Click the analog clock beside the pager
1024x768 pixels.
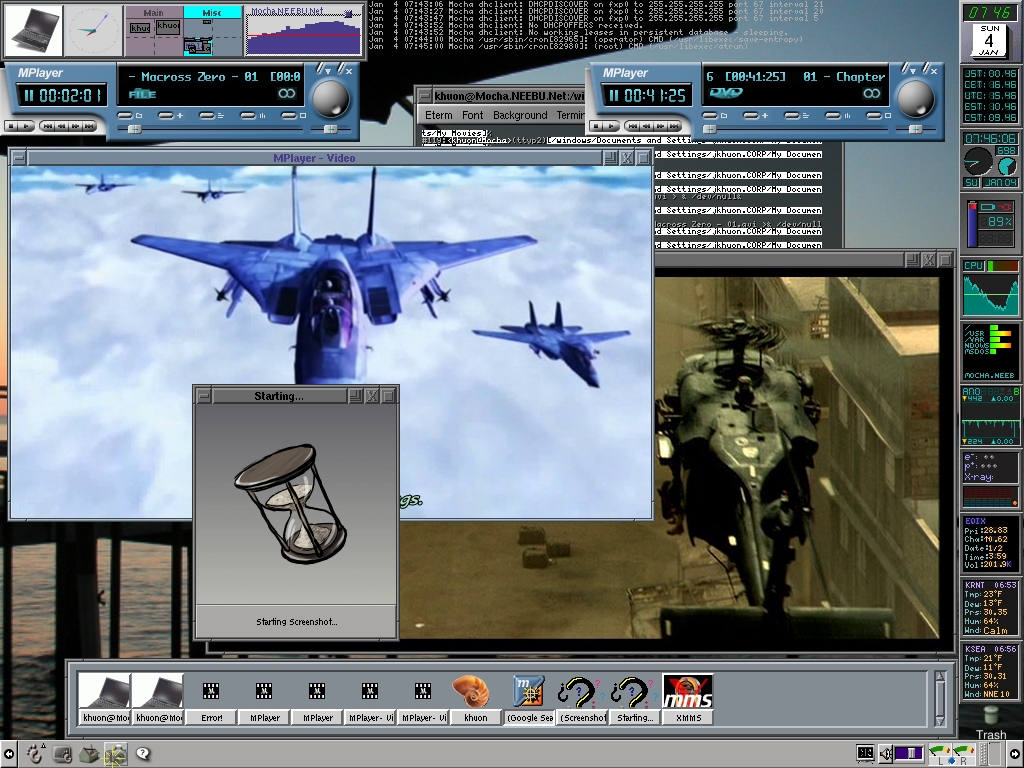(93, 31)
